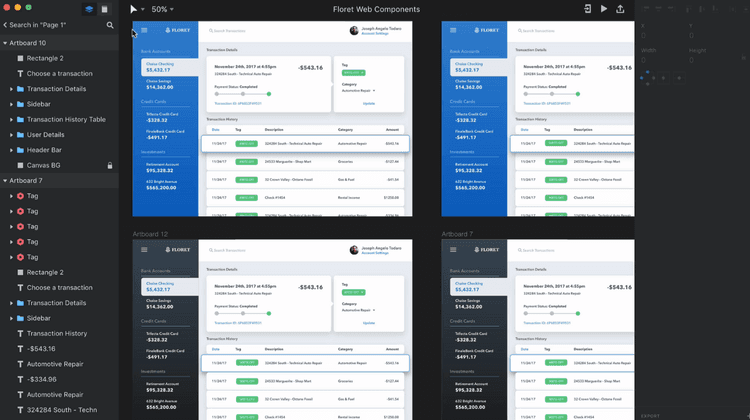
Task: Select the Rectangle 2 layer under Artboard 10
Action: tap(45, 58)
